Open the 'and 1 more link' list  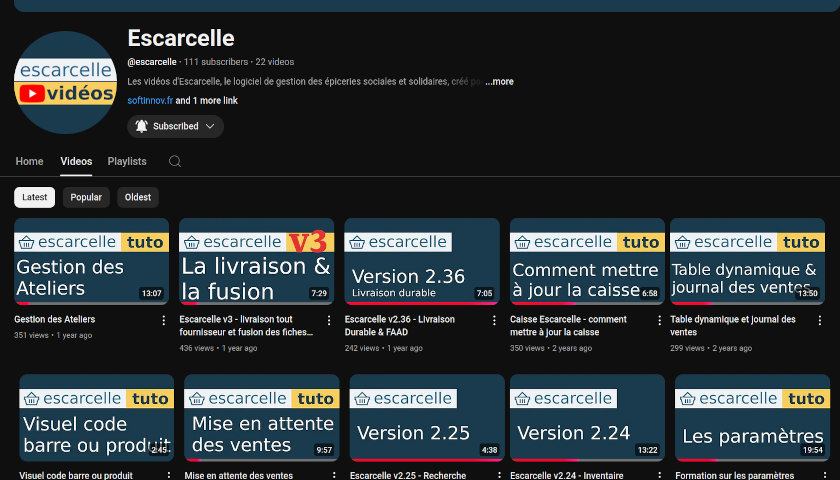click(207, 101)
